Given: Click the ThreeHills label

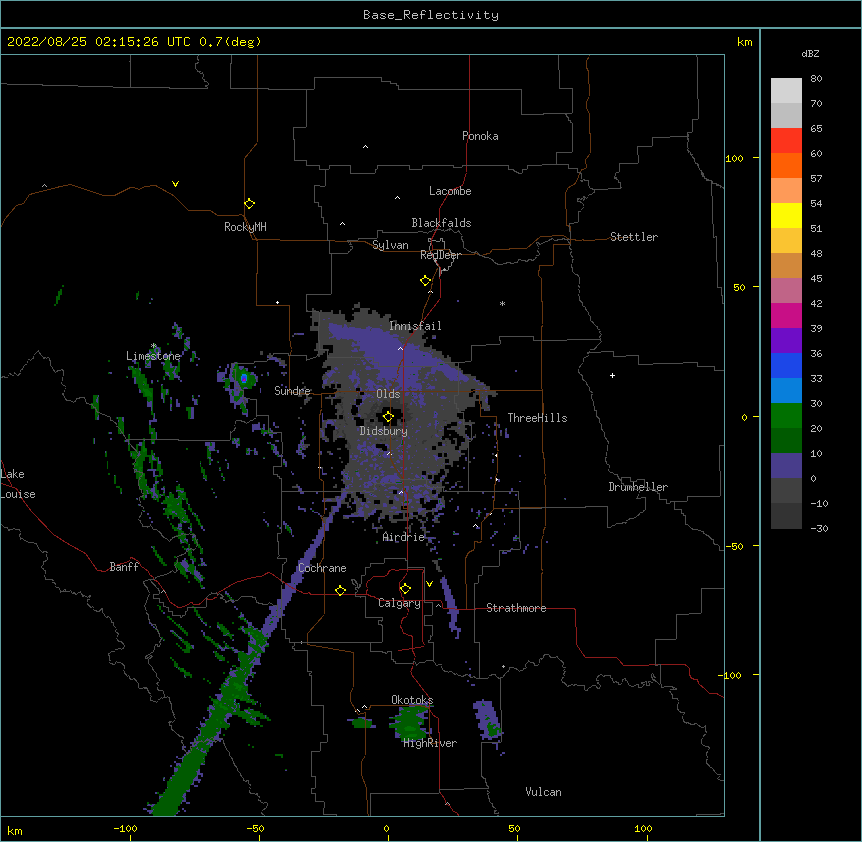Looking at the screenshot, I should (x=537, y=418).
